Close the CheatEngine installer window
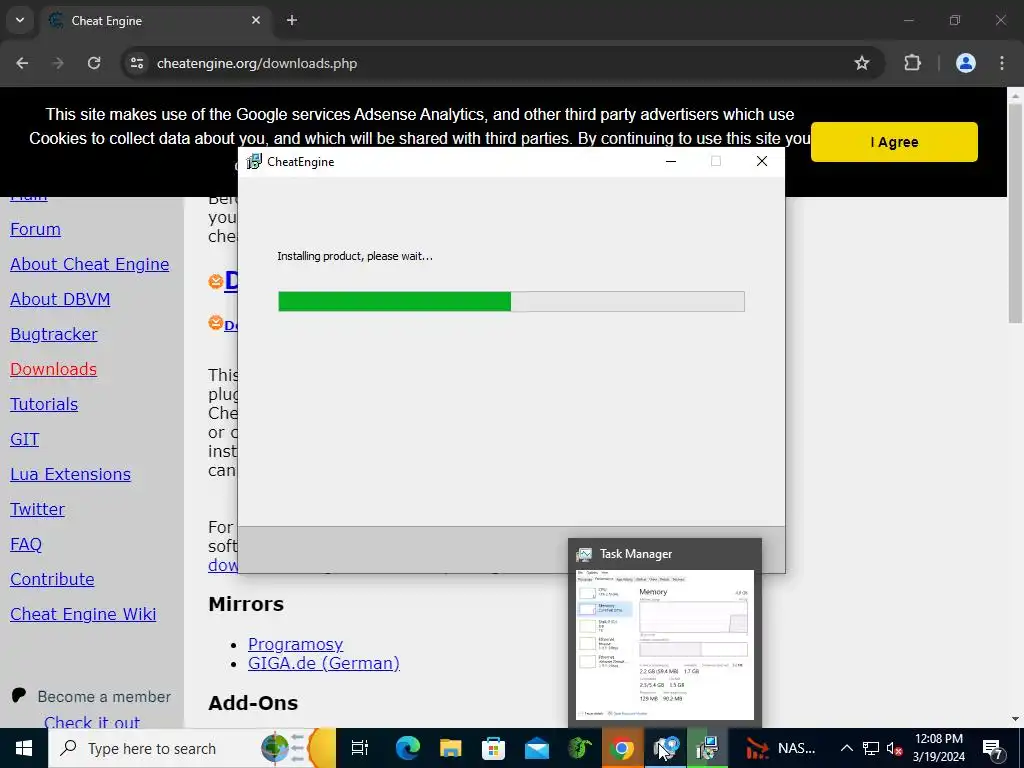 tap(761, 161)
